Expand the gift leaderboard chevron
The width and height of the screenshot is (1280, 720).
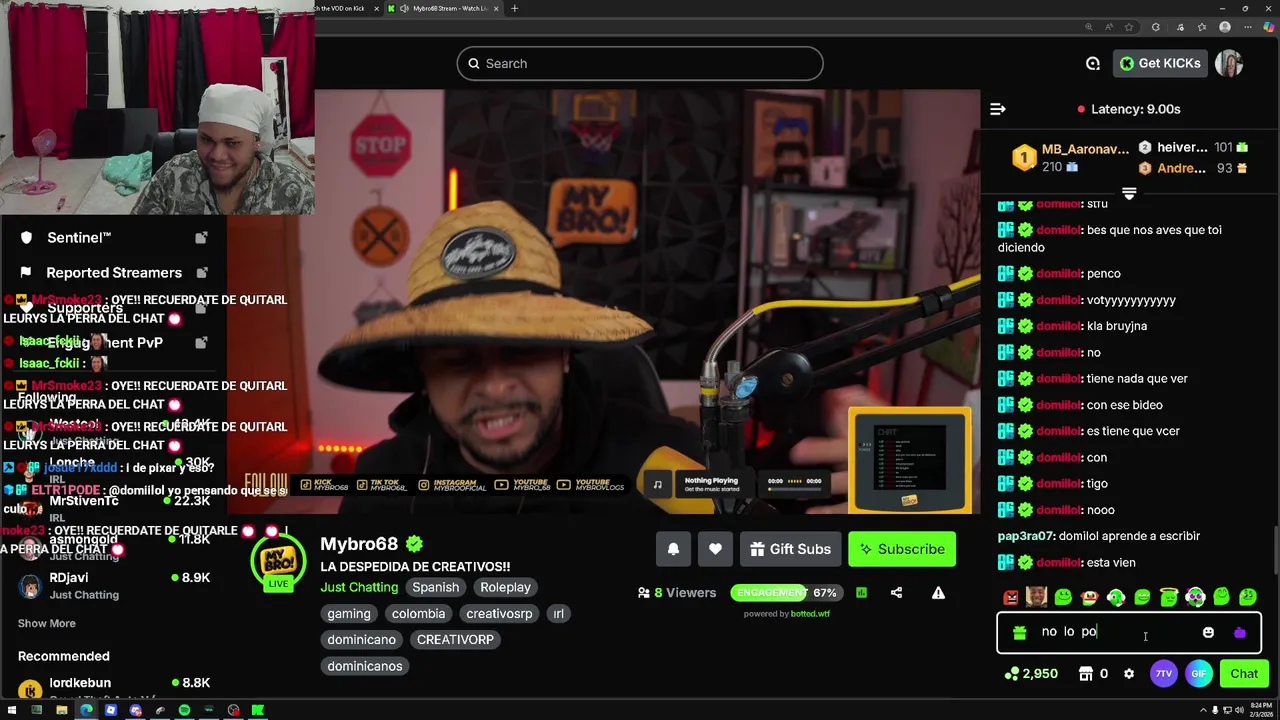coord(1129,193)
